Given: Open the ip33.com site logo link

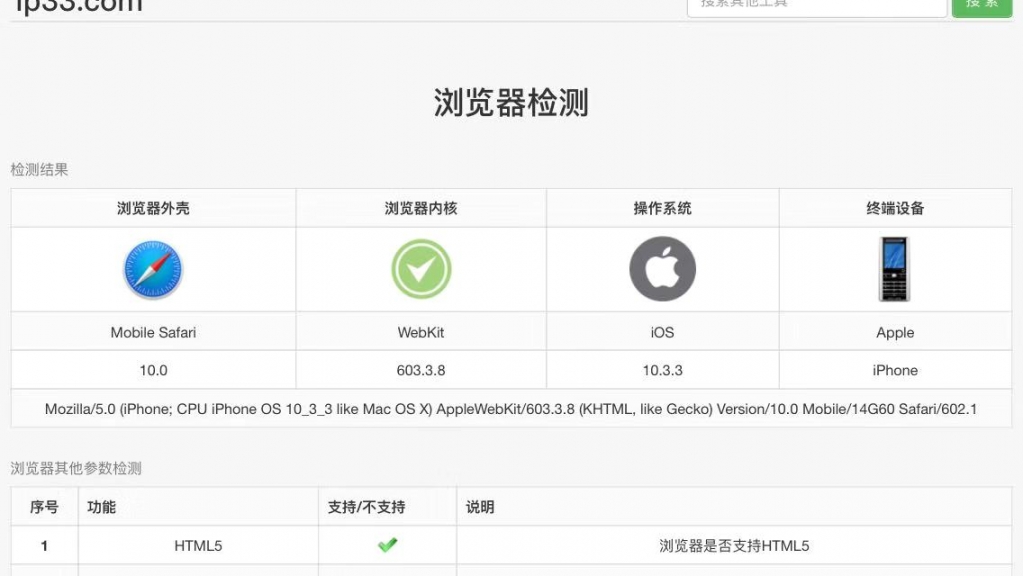Looking at the screenshot, I should click(x=78, y=7).
